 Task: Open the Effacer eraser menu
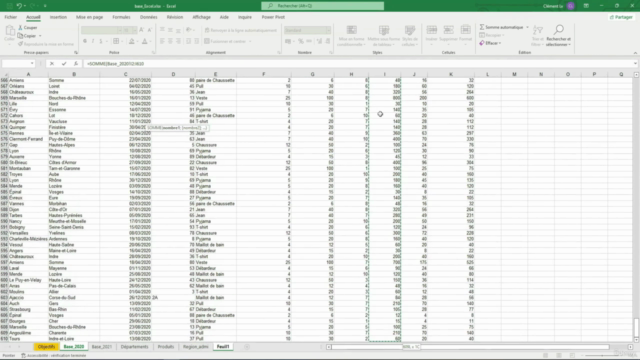pos(490,43)
